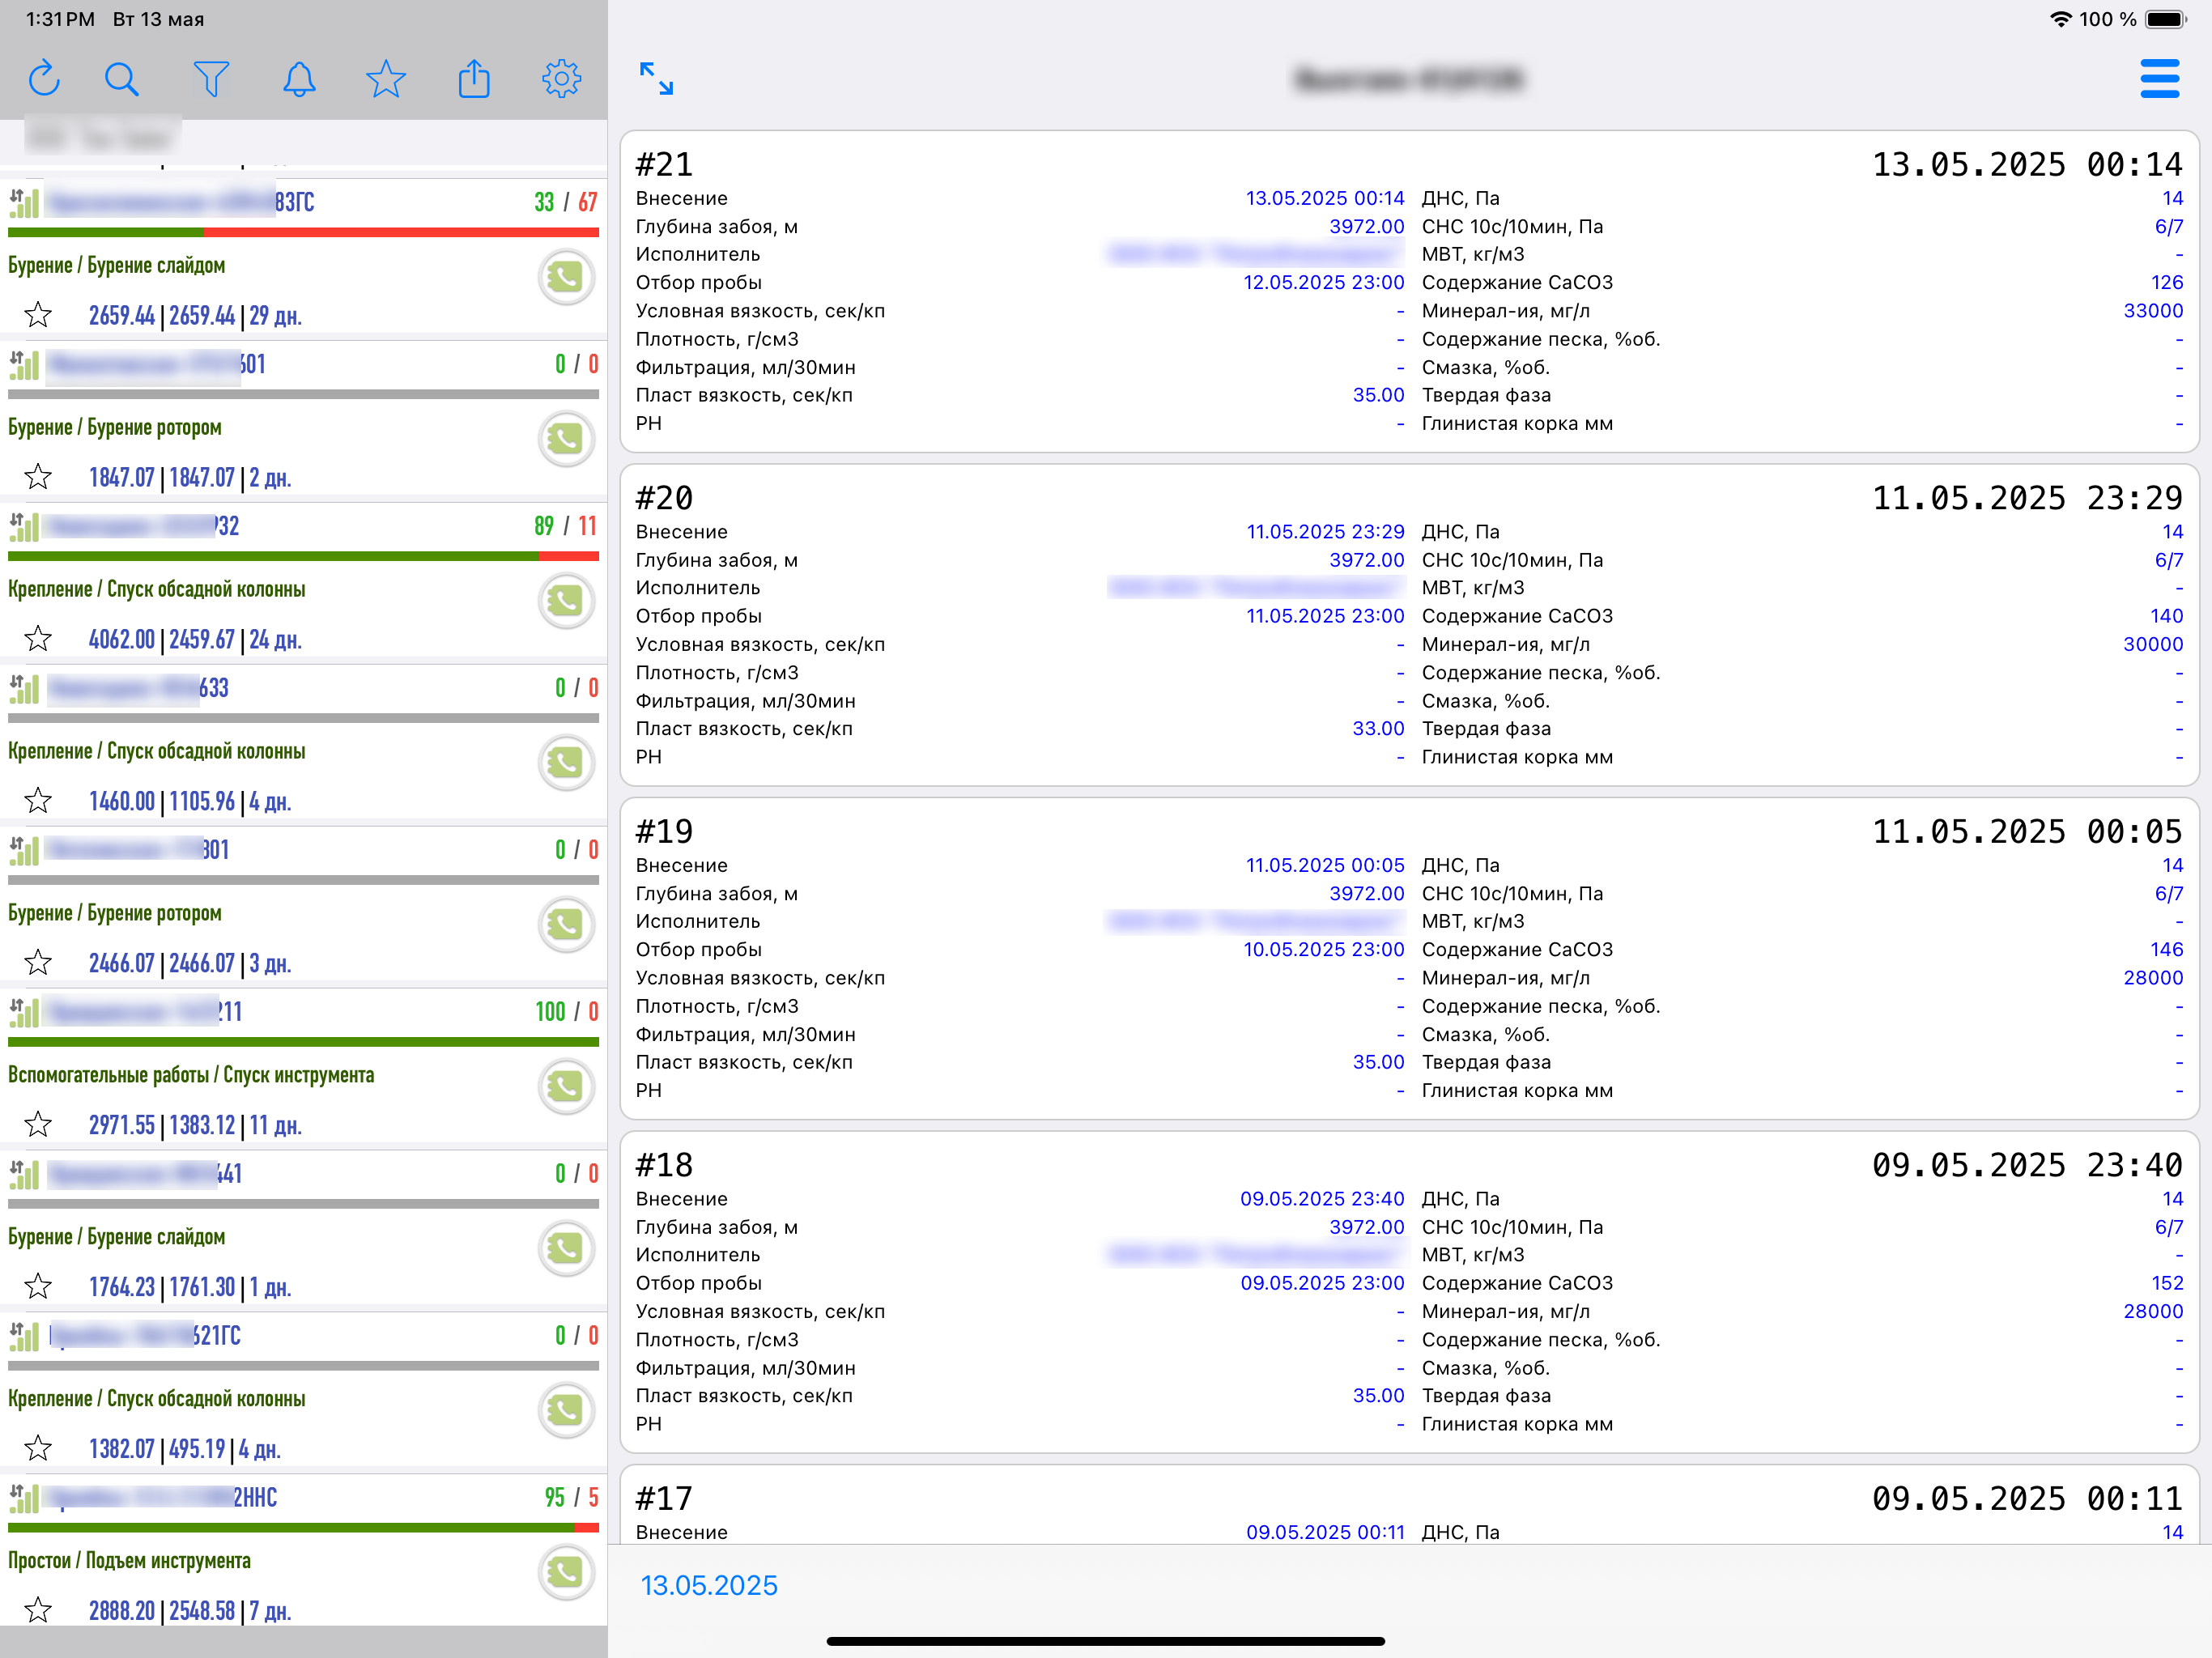Tap the depth line "2888.20 | 2548.58 | 7 дн."
The width and height of the screenshot is (2212, 1658).
click(190, 1612)
